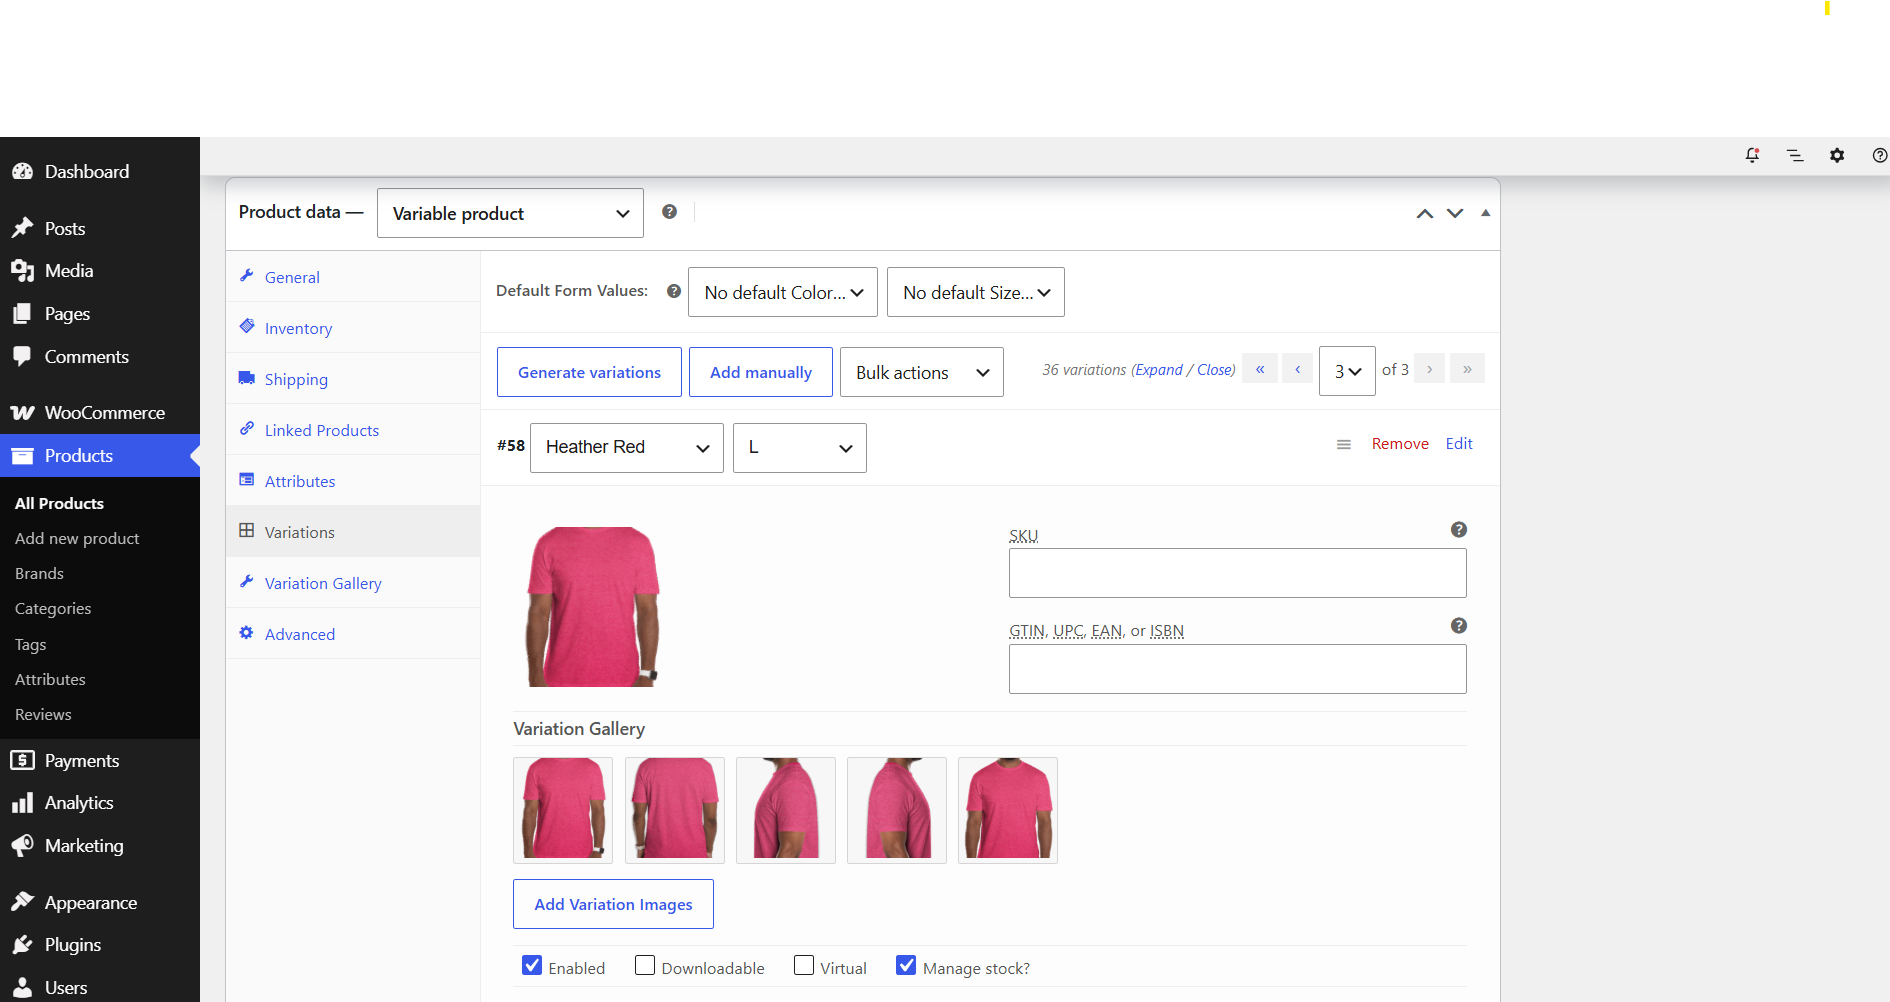Check the Downloadable checkbox
Screen dimensions: 1890x1002
(645, 965)
